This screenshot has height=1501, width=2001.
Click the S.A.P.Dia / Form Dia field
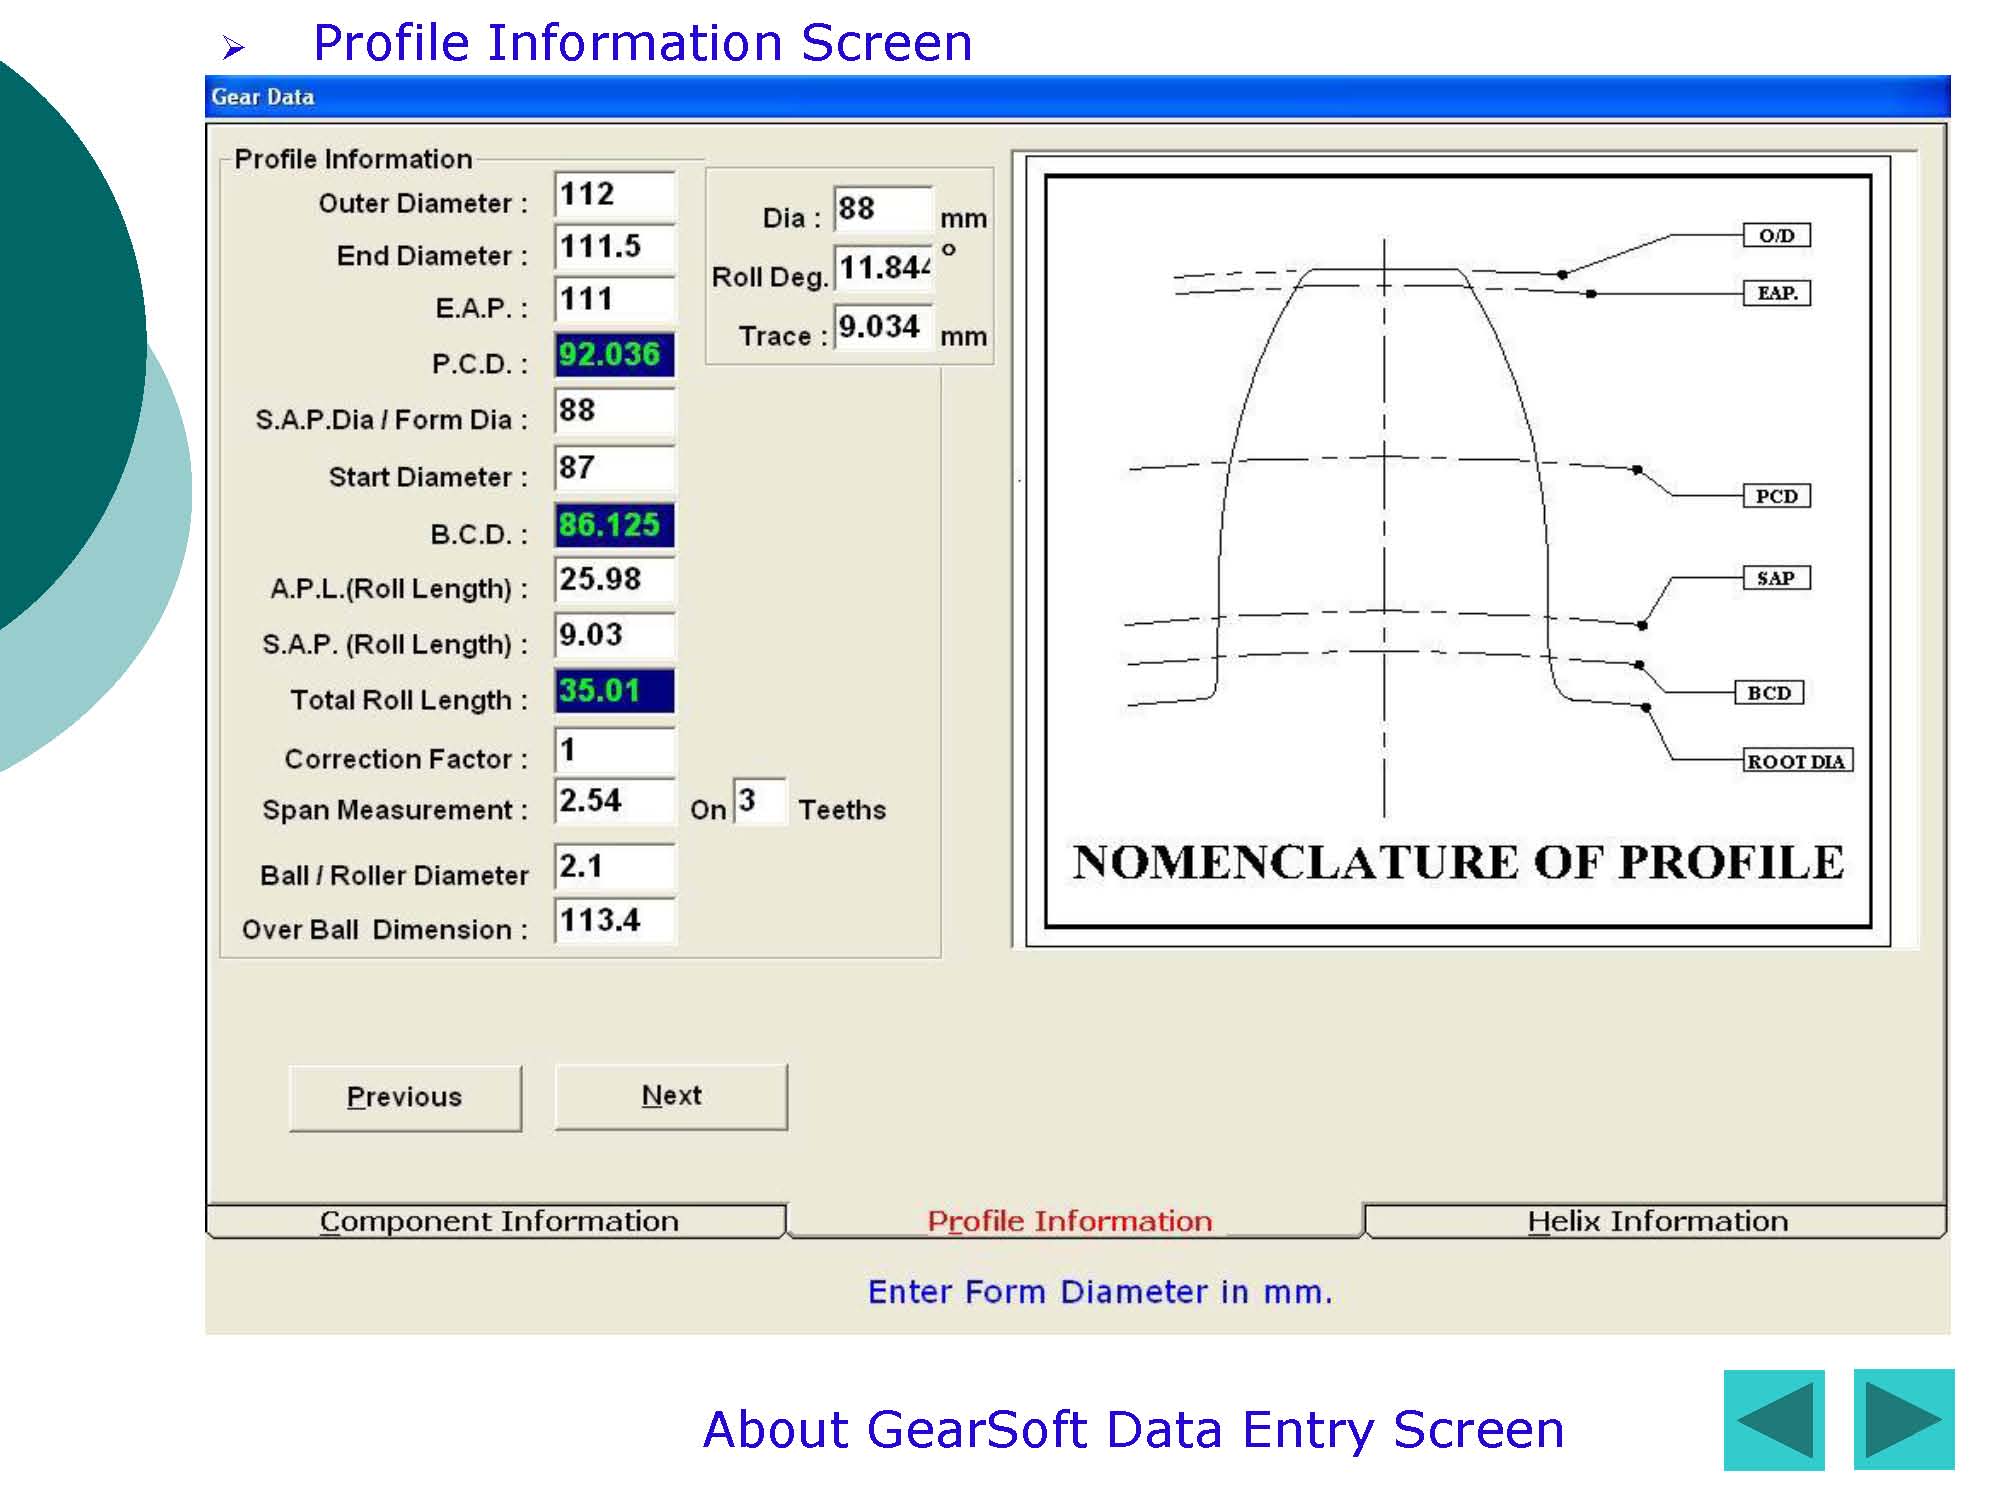pos(615,411)
